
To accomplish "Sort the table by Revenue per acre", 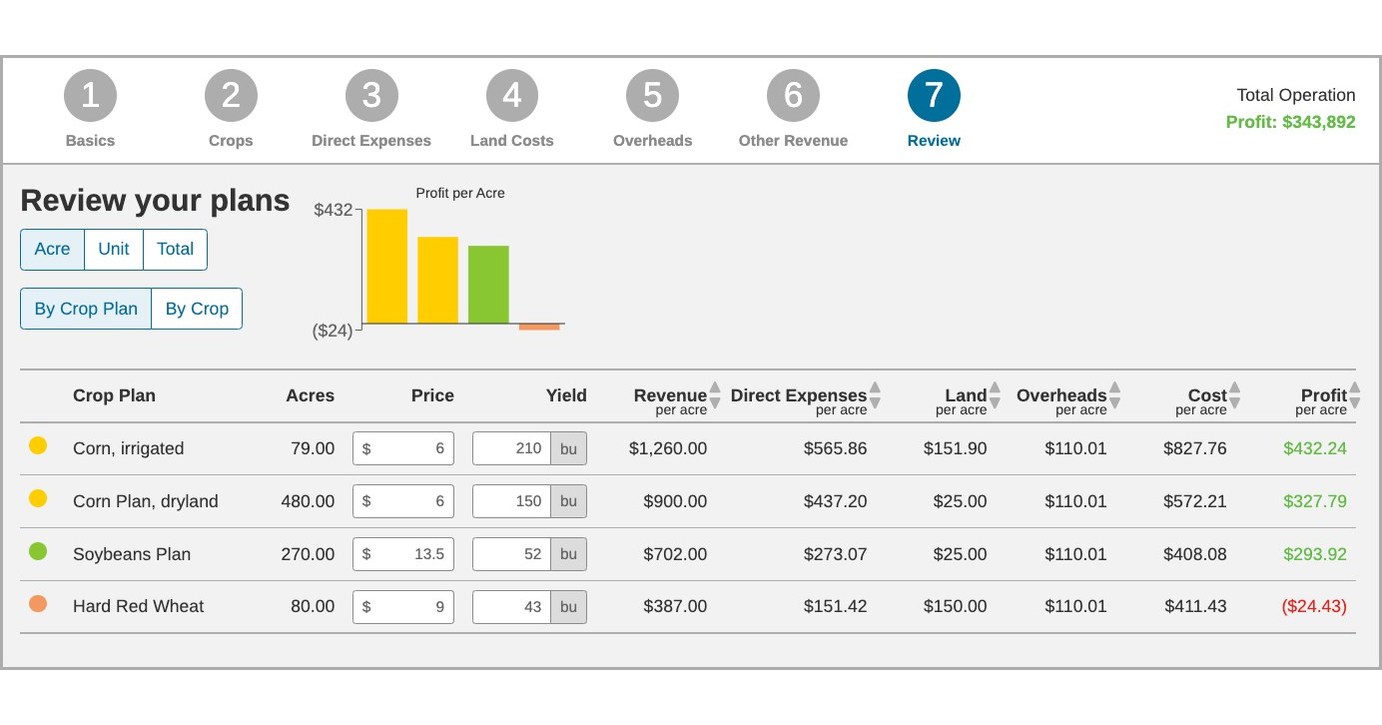I will pyautogui.click(x=714, y=395).
